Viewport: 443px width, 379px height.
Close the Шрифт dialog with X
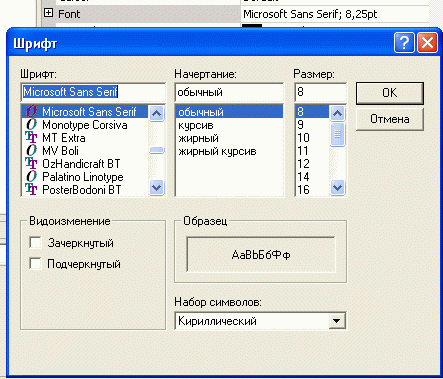point(427,43)
